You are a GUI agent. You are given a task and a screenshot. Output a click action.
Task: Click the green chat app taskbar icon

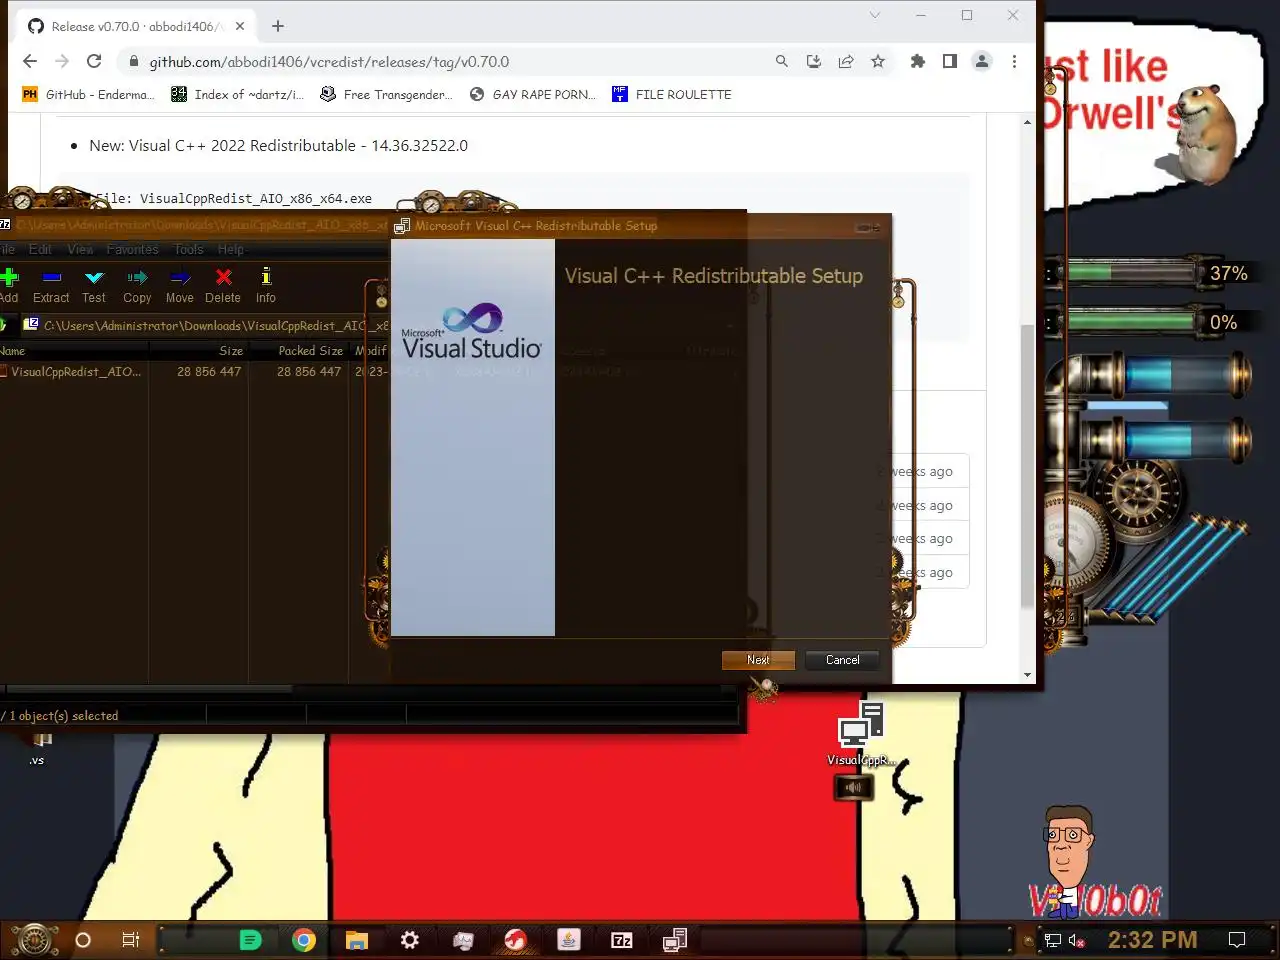[x=251, y=940]
